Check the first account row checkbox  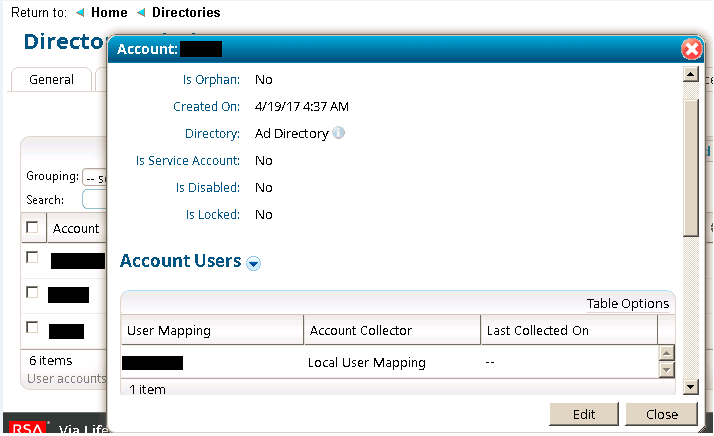(32, 258)
